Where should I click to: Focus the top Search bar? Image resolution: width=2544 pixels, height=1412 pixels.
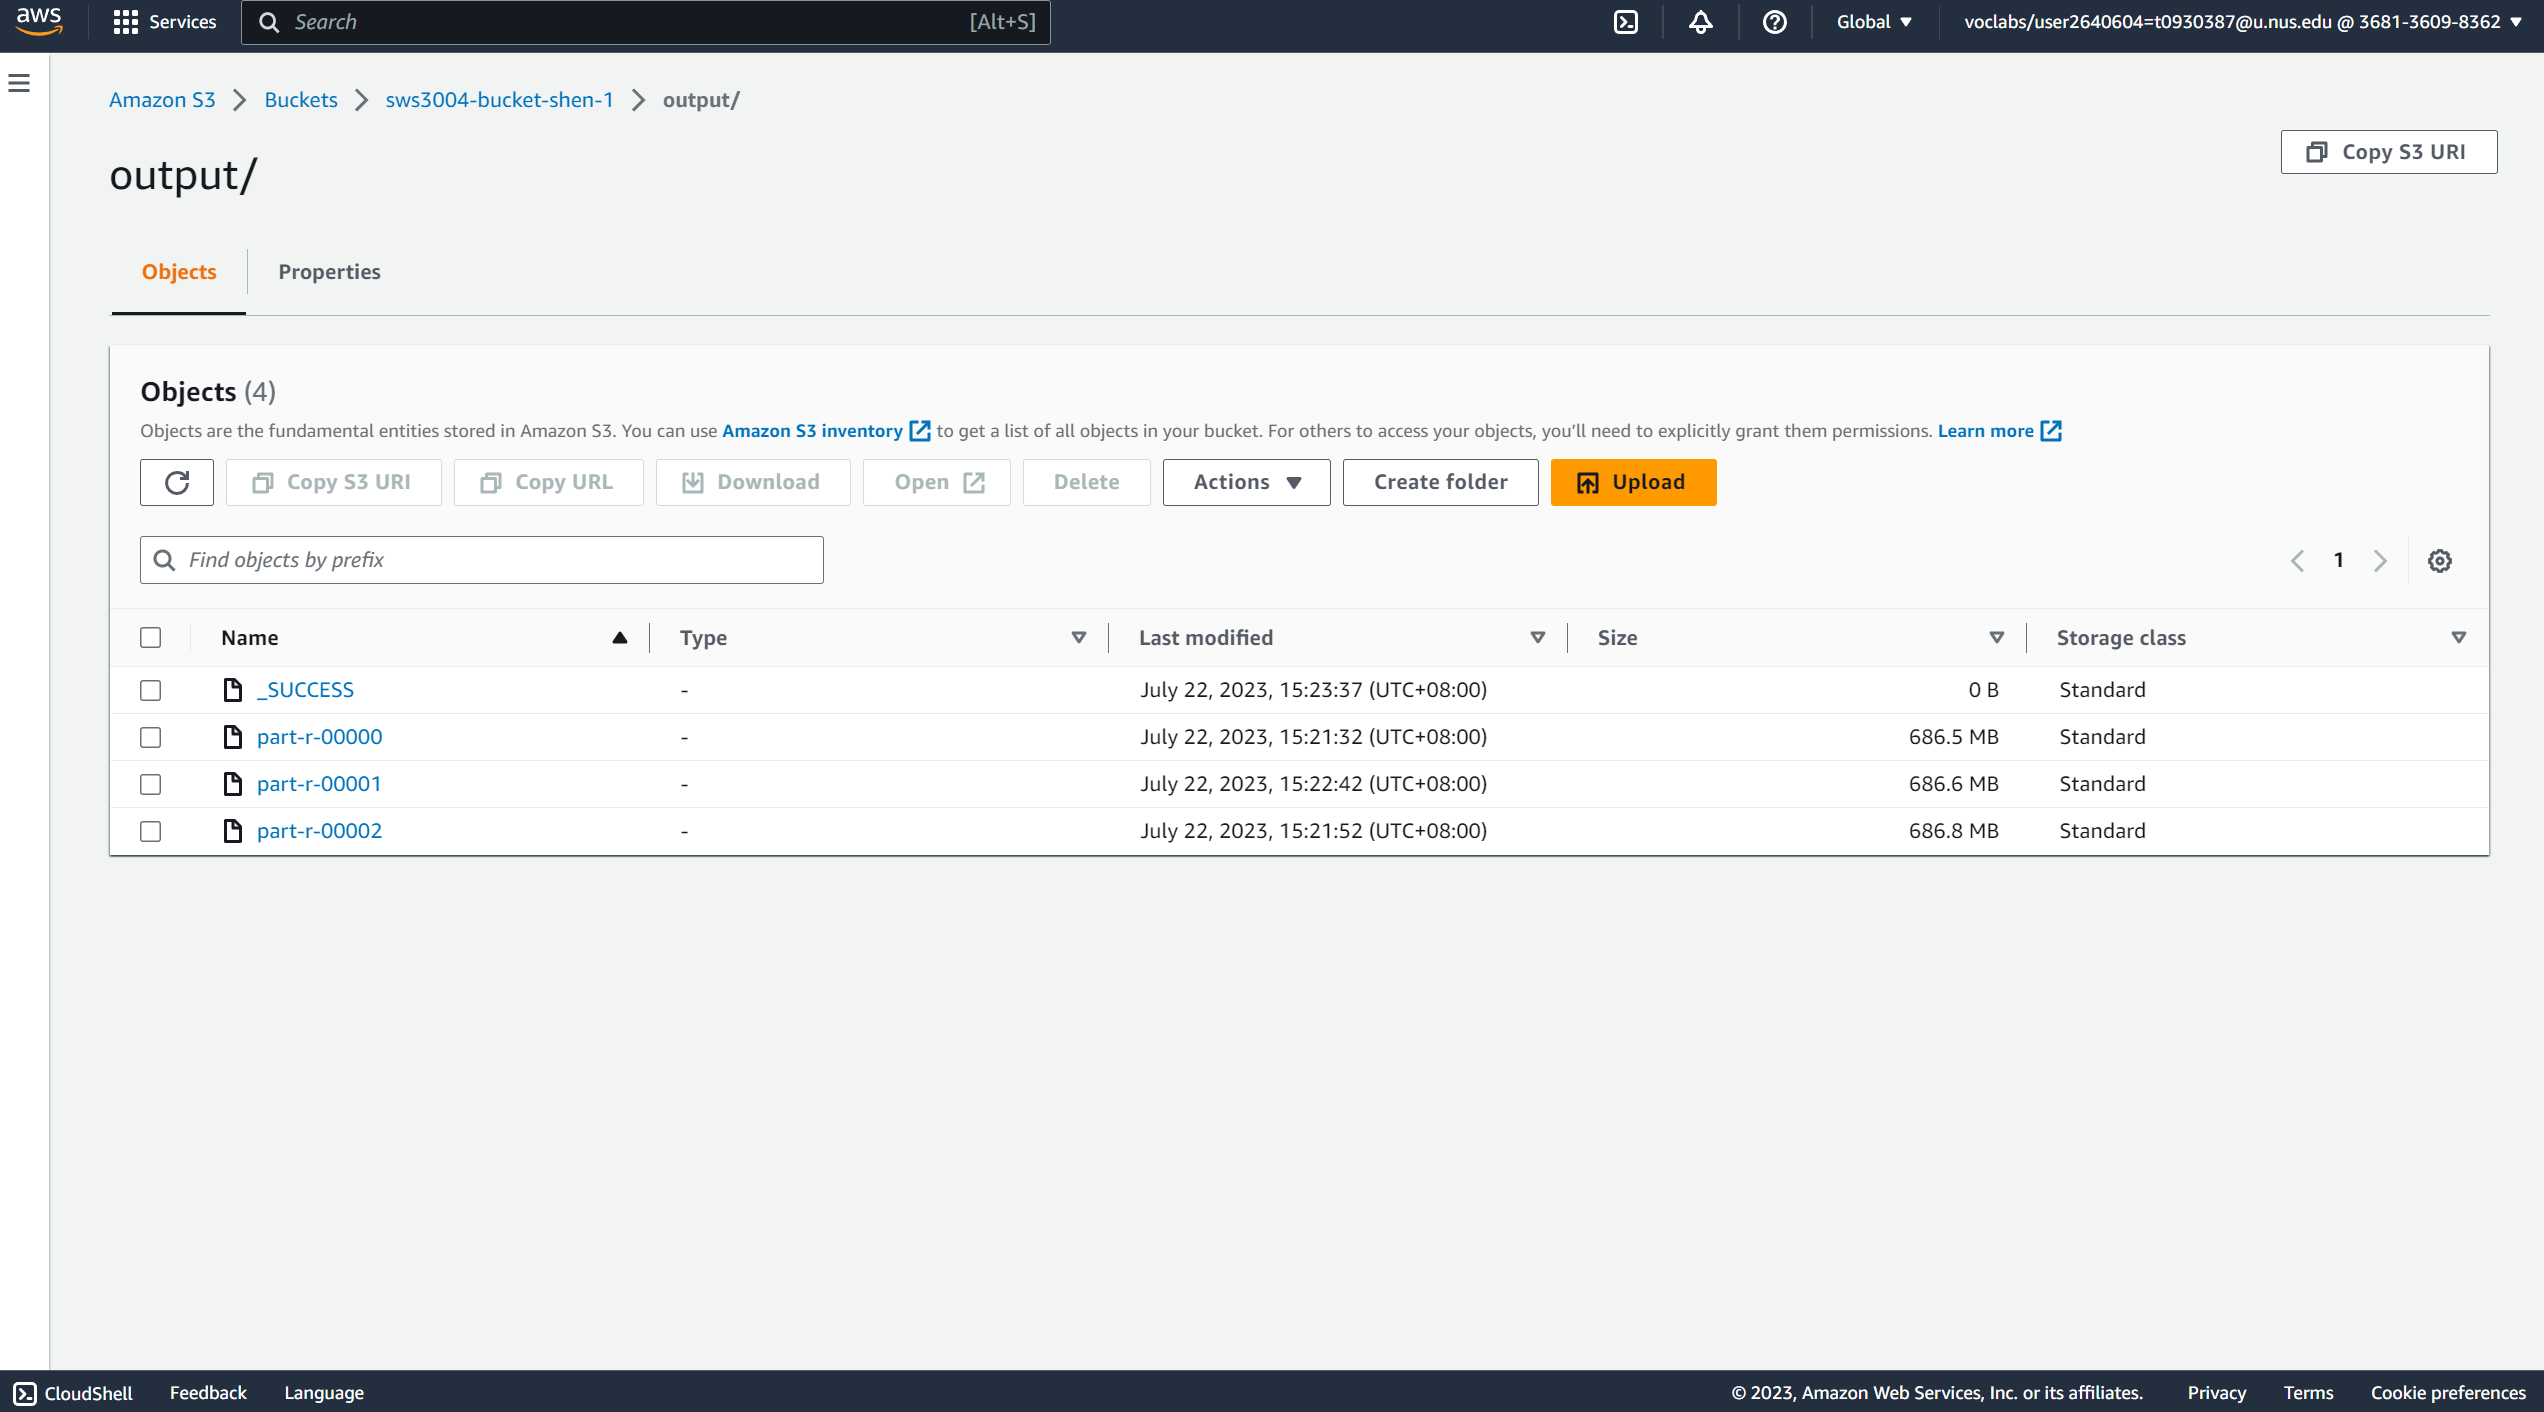(x=646, y=22)
